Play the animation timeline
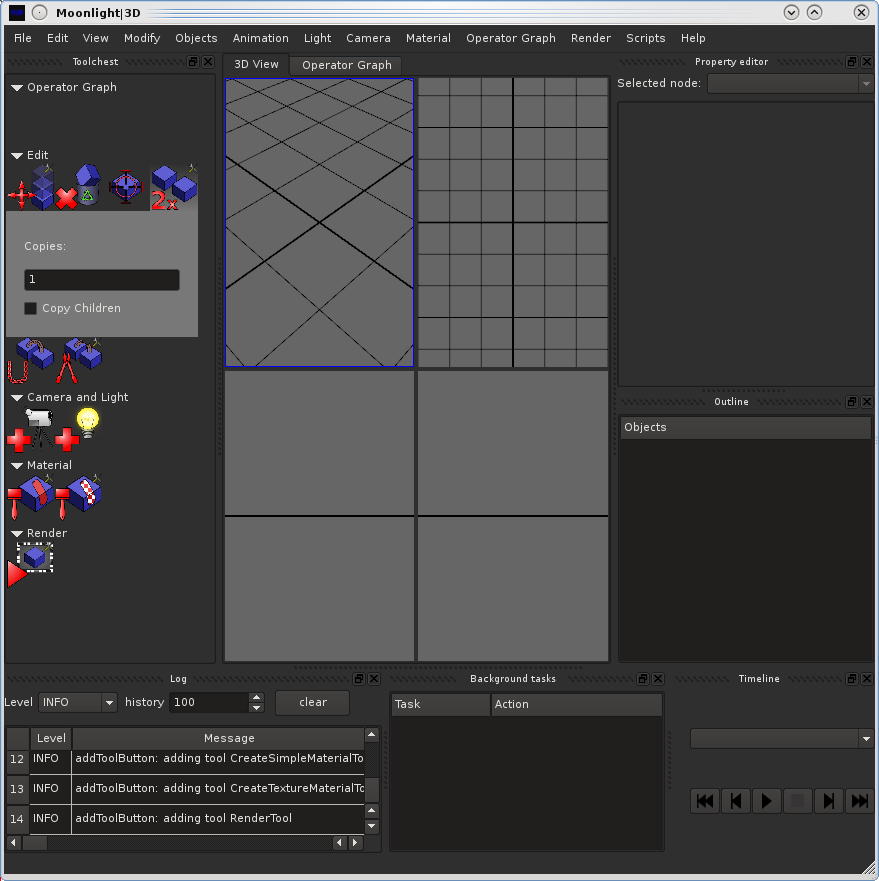This screenshot has height=881, width=879. pos(767,801)
